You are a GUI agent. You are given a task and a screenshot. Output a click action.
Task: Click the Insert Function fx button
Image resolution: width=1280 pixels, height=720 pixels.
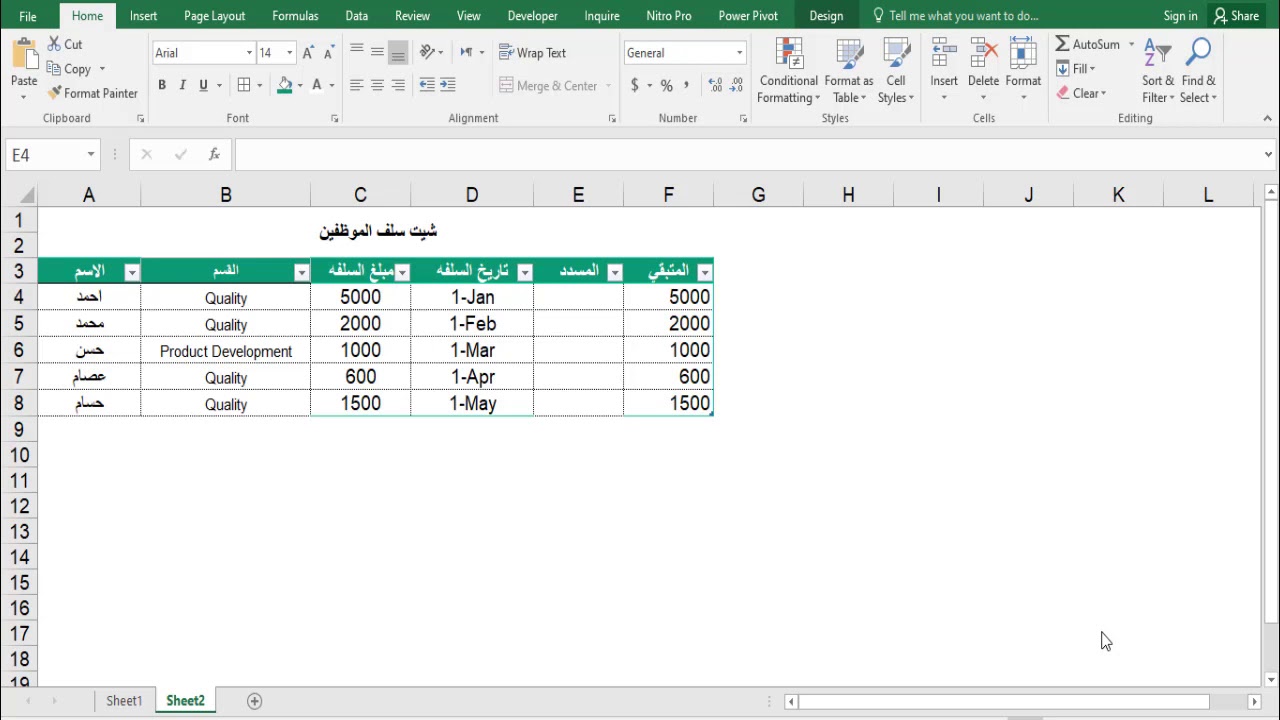pyautogui.click(x=214, y=155)
